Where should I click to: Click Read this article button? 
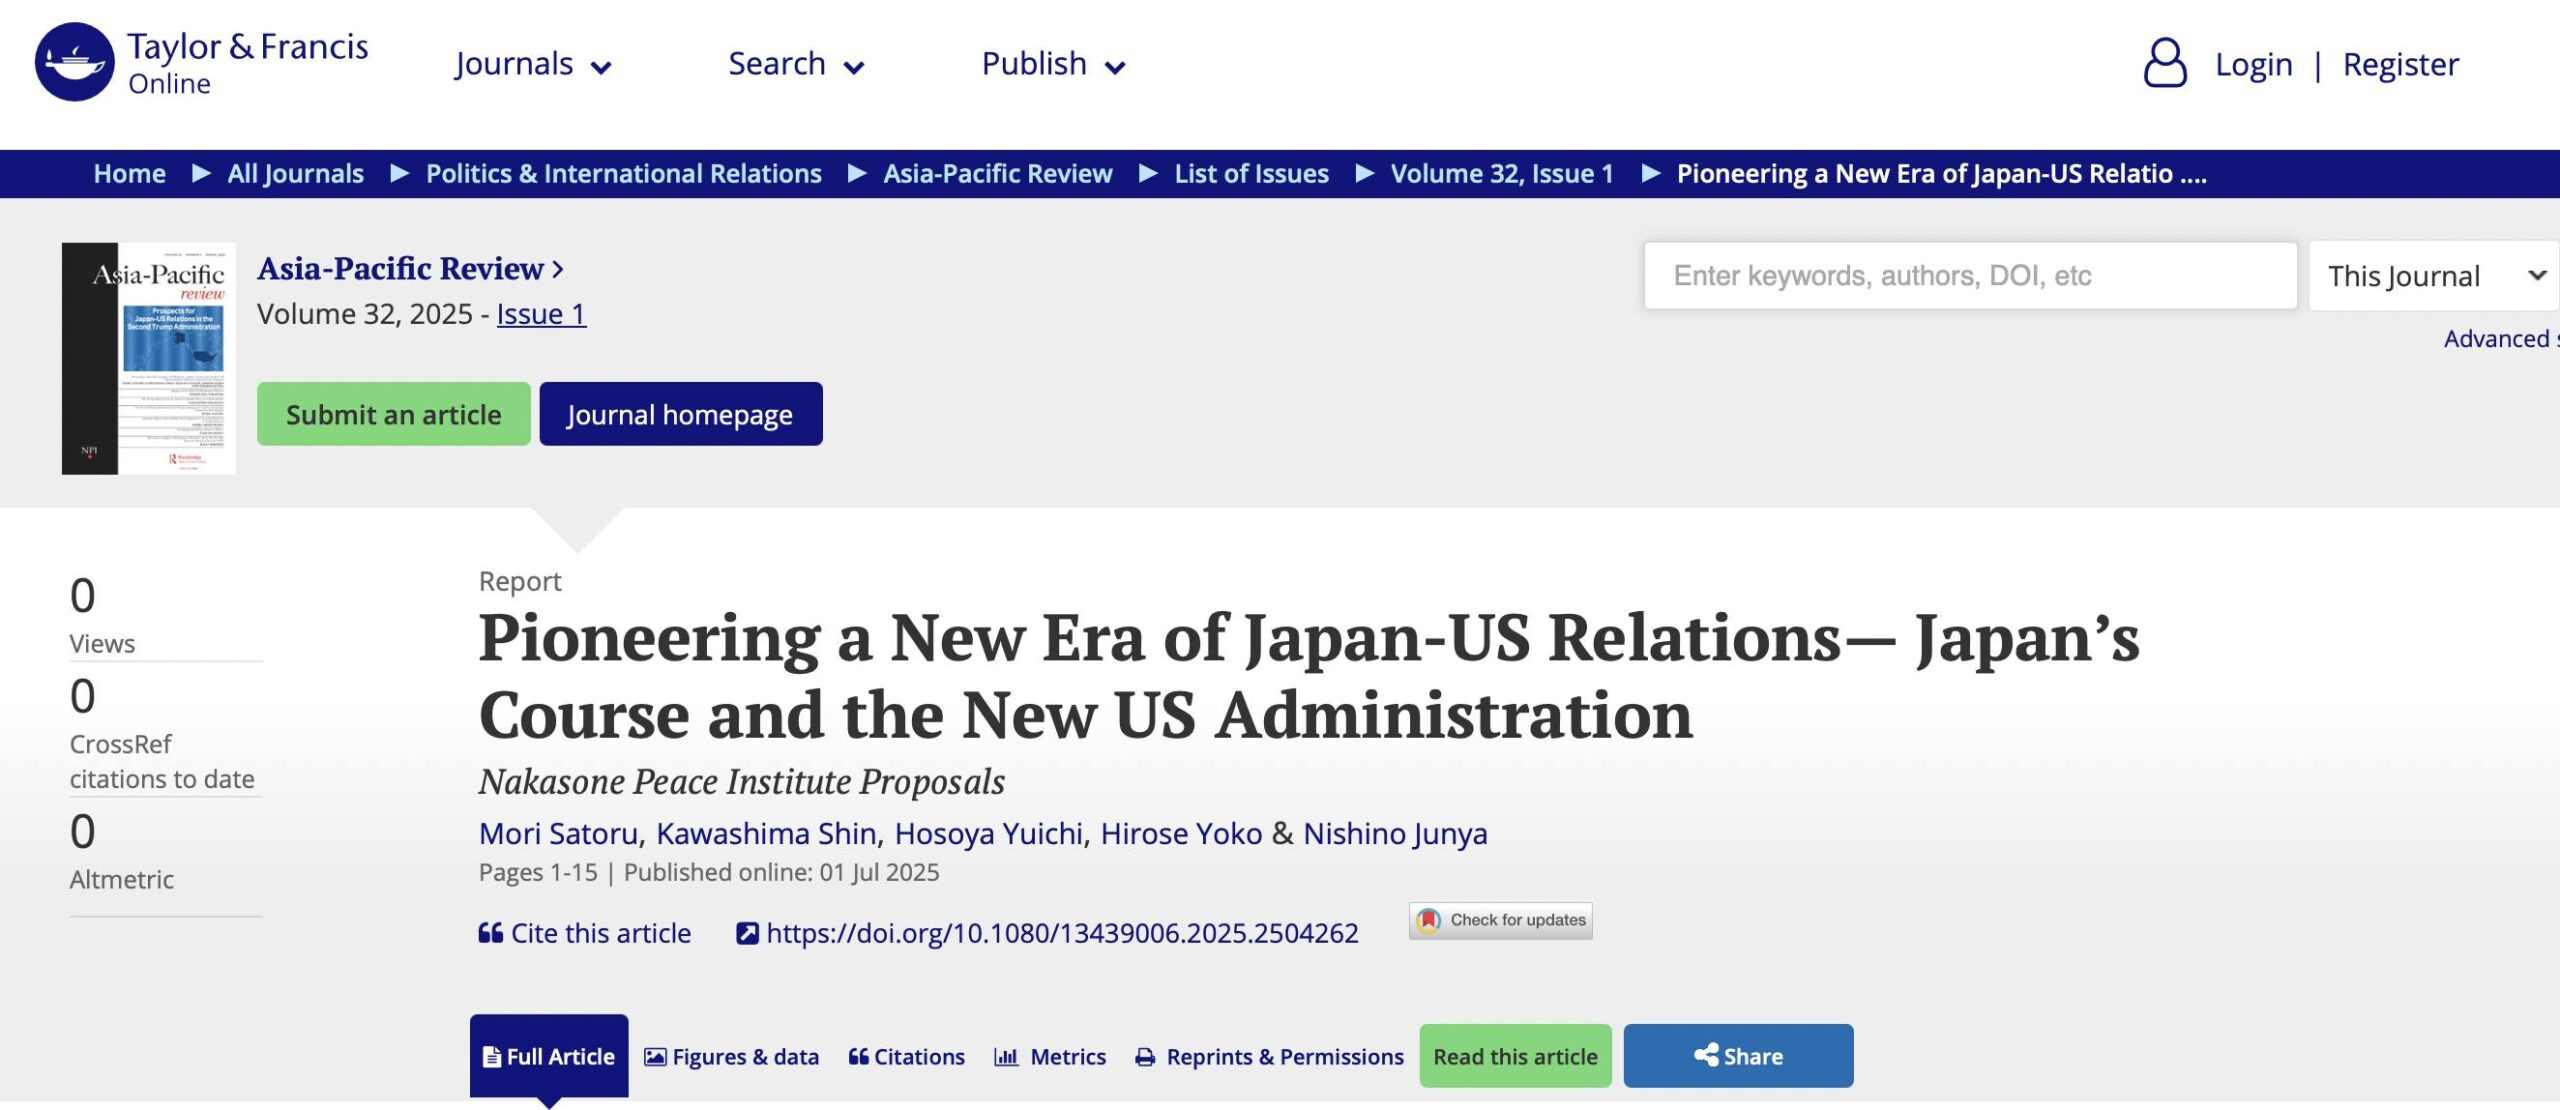click(1516, 1056)
